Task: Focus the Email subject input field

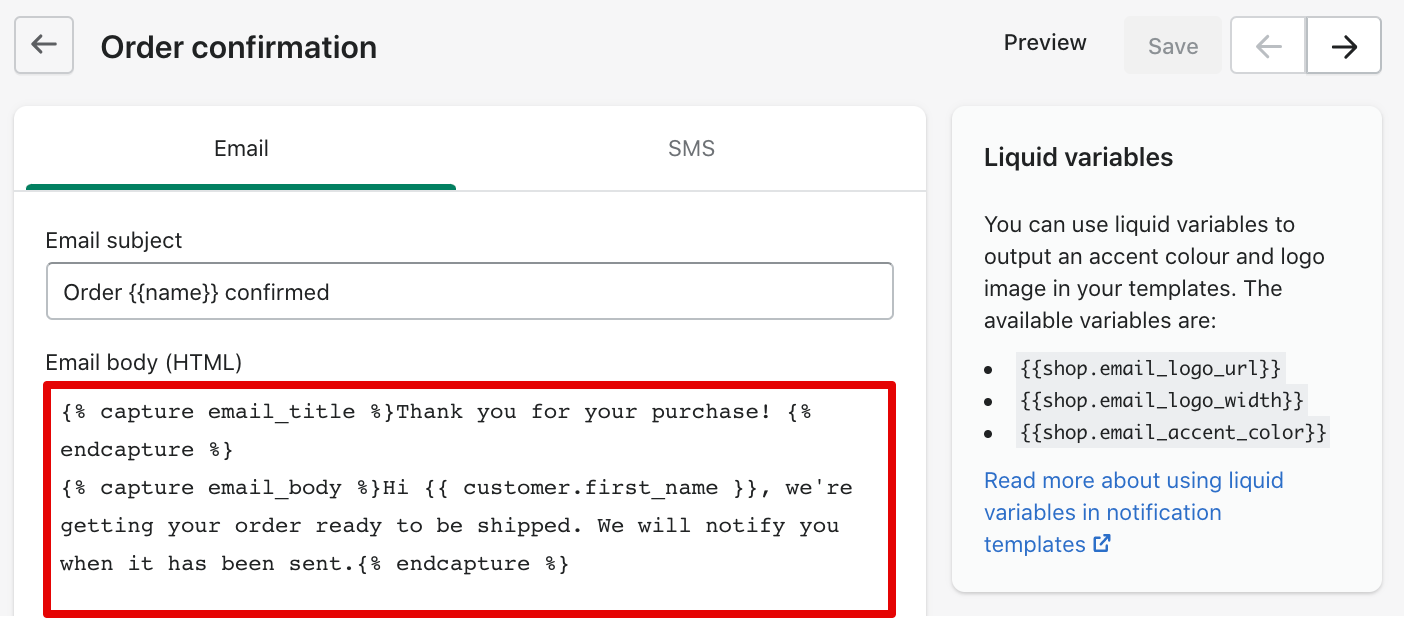Action: point(469,292)
